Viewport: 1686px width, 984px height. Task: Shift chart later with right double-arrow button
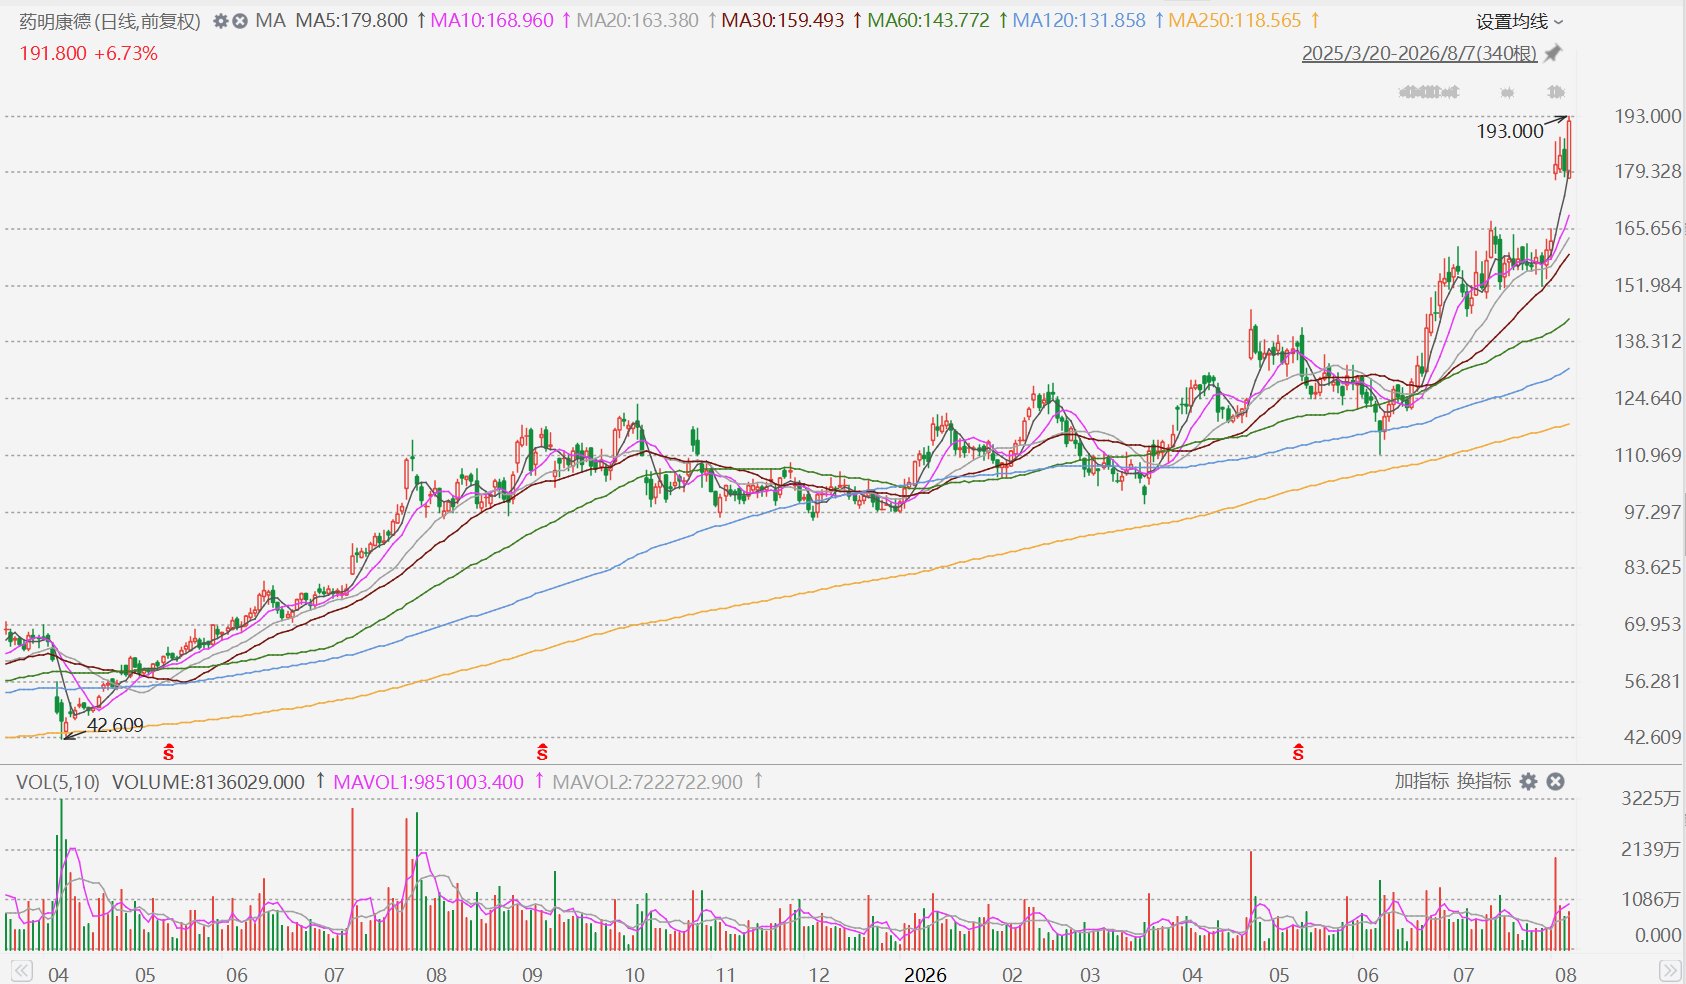pyautogui.click(x=1670, y=972)
